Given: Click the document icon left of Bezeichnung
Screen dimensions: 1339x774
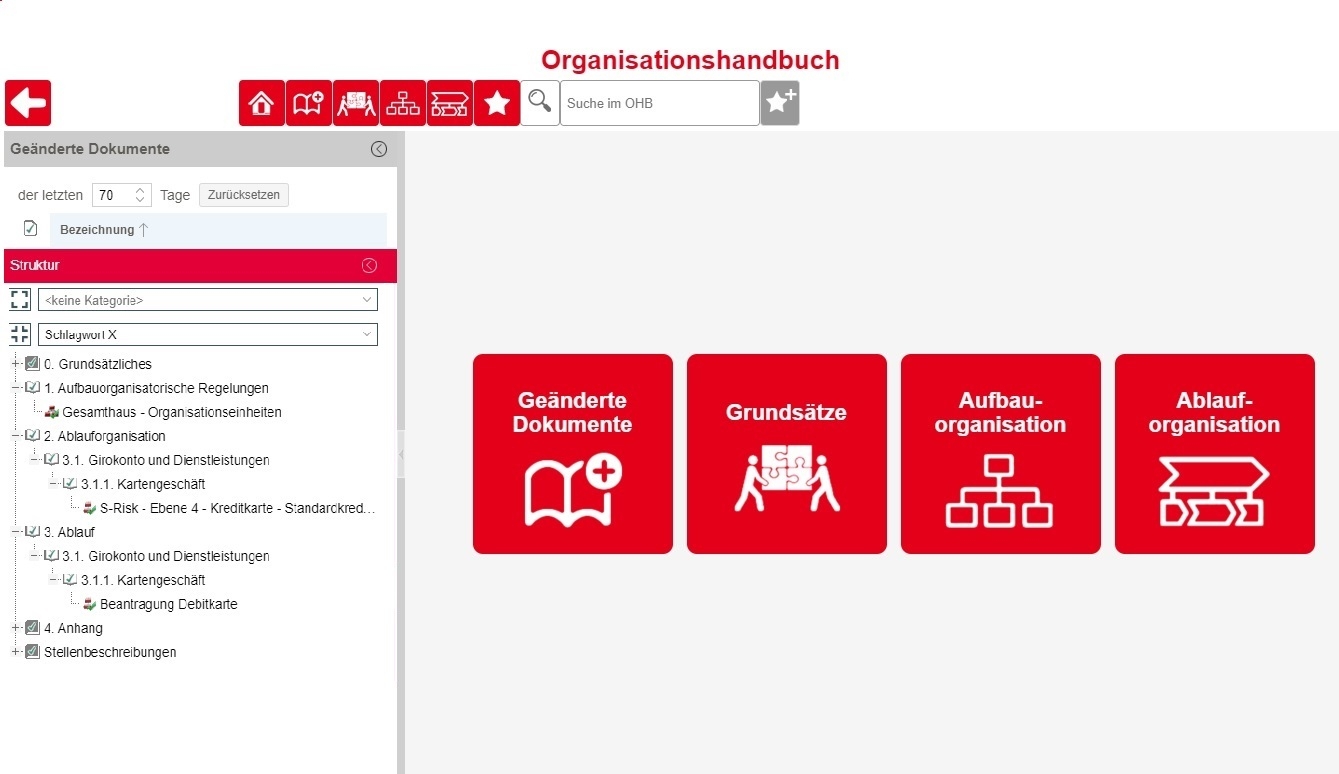Looking at the screenshot, I should point(30,229).
